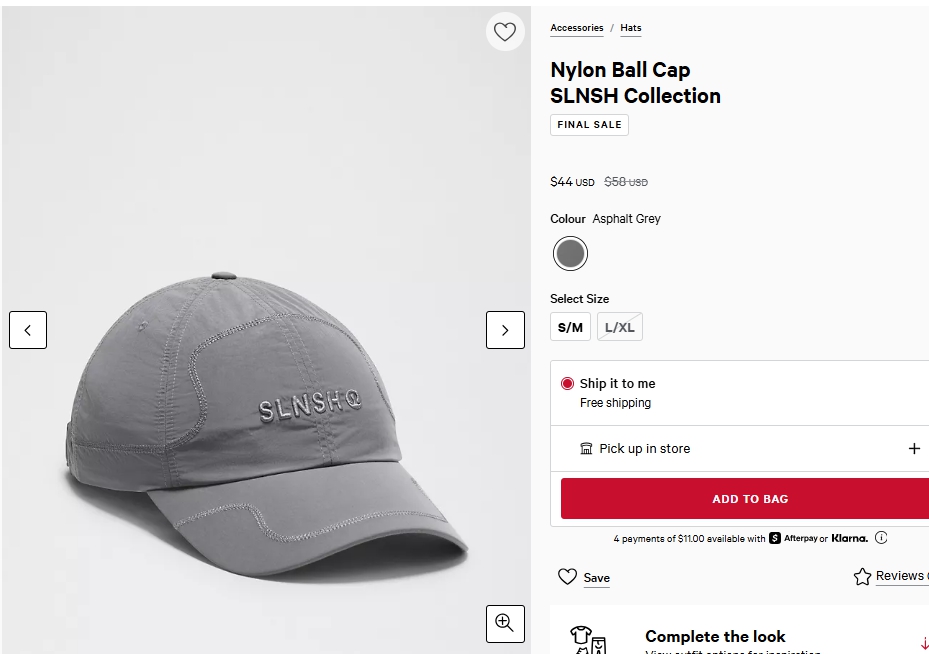Expand the Complete the look section arrow
929x654 pixels.
[924, 643]
